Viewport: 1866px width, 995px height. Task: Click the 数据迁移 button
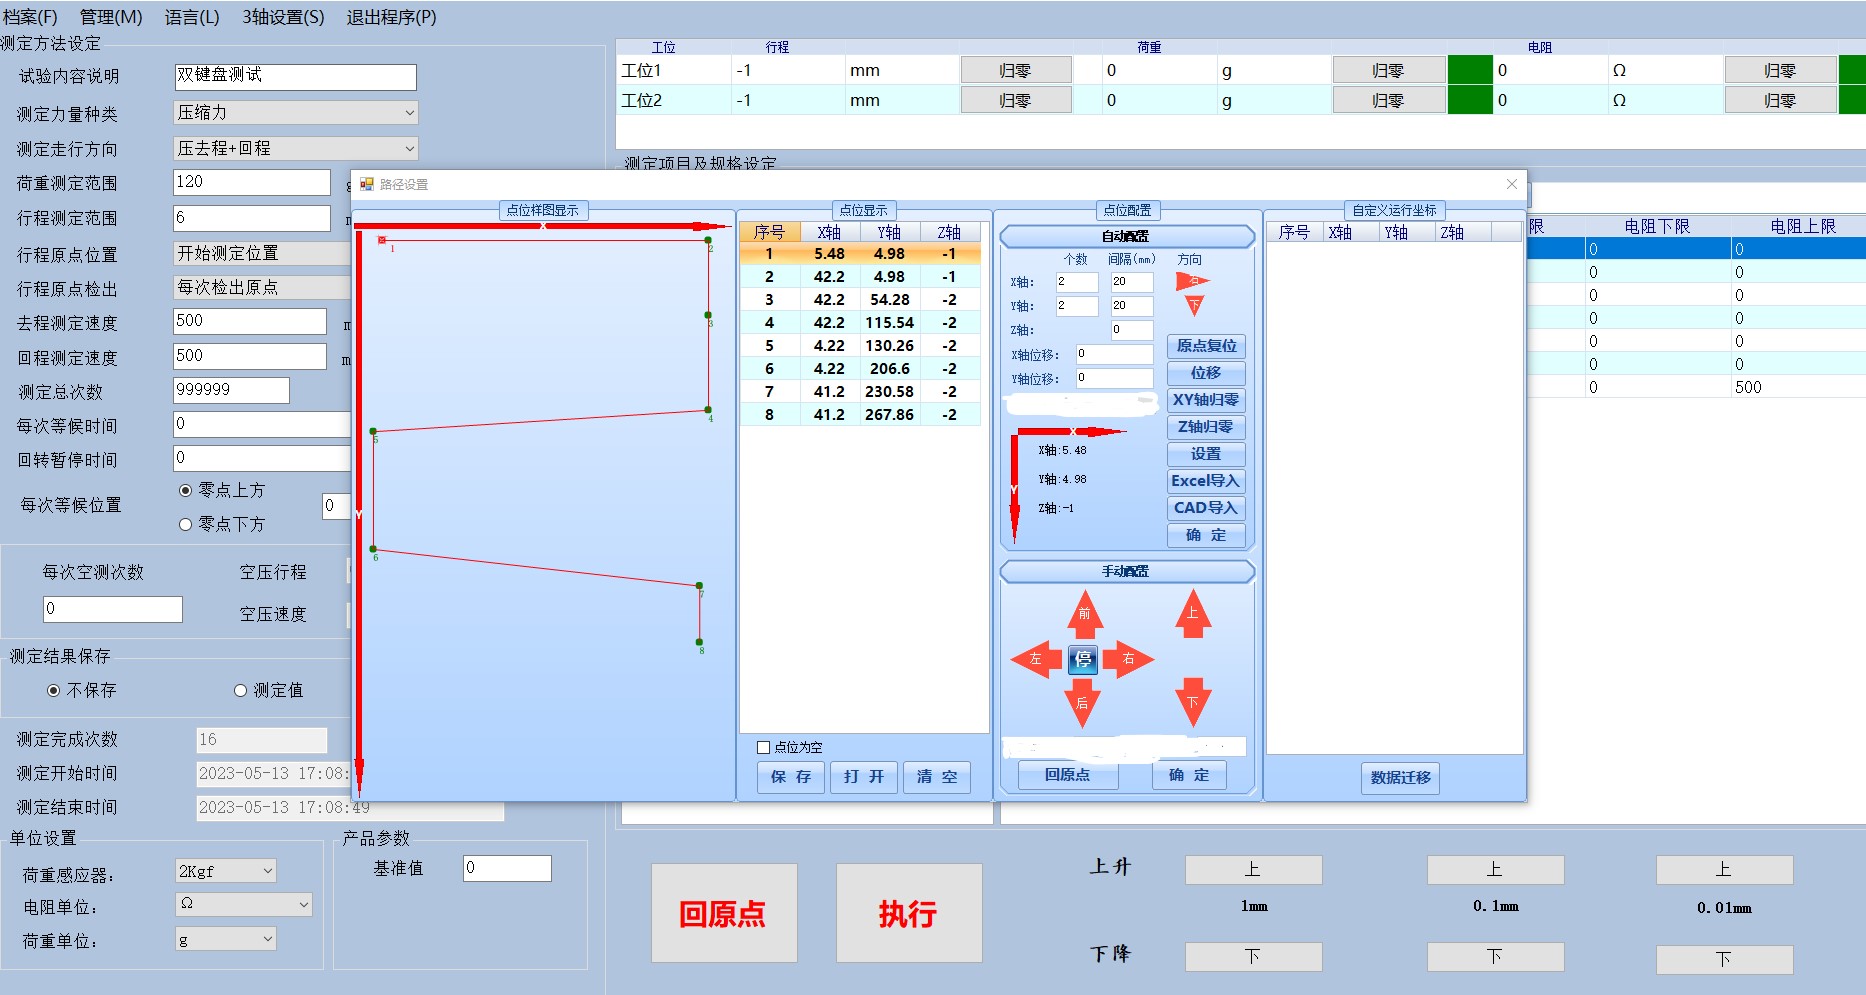point(1400,778)
